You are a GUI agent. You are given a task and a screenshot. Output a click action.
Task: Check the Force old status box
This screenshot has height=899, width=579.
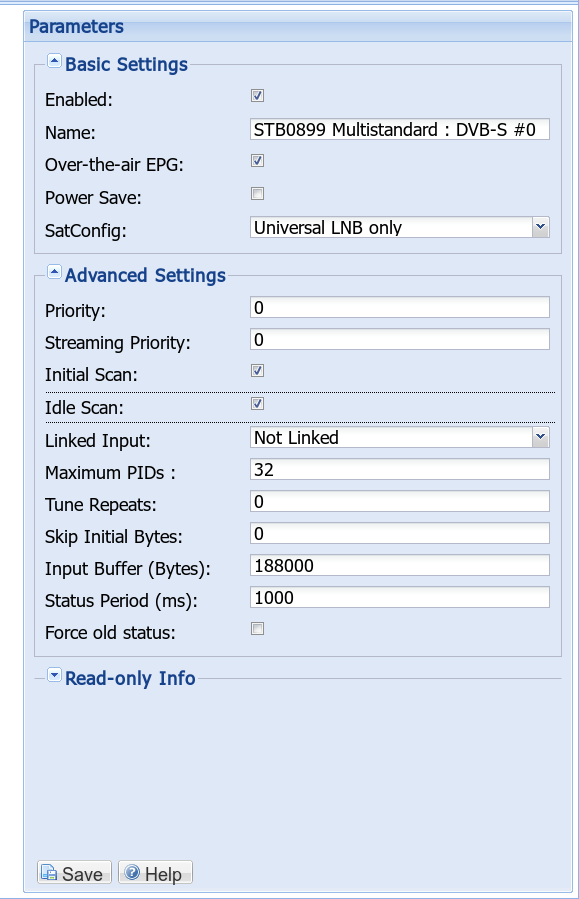[x=257, y=629]
